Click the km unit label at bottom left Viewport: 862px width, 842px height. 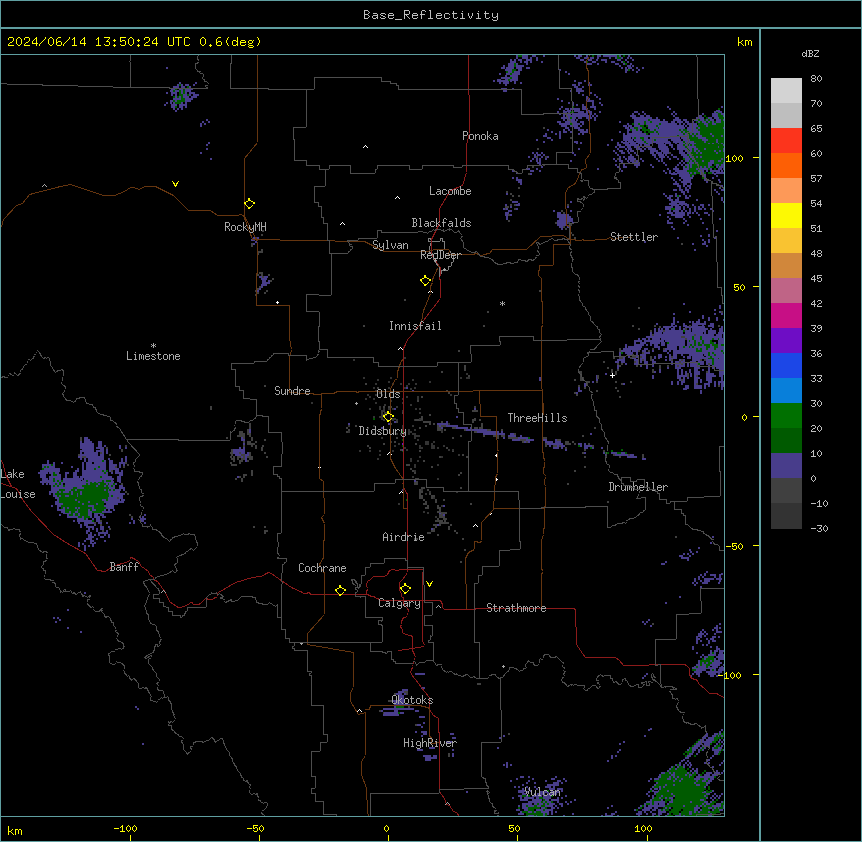(x=15, y=831)
